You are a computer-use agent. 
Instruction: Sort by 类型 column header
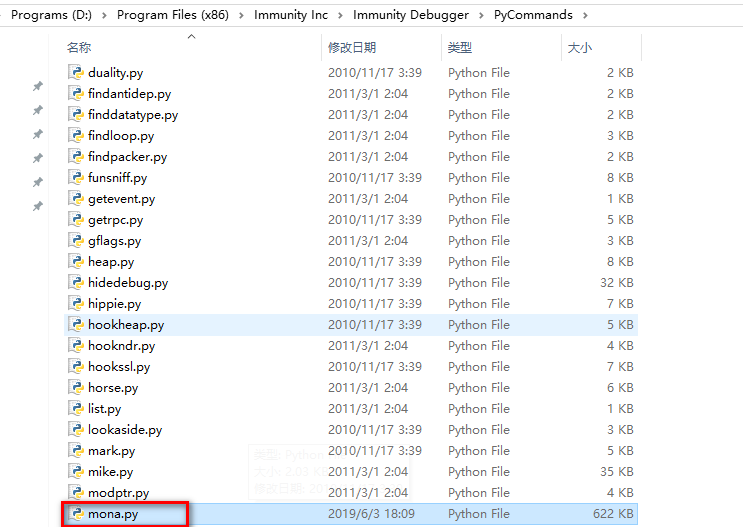click(x=460, y=47)
